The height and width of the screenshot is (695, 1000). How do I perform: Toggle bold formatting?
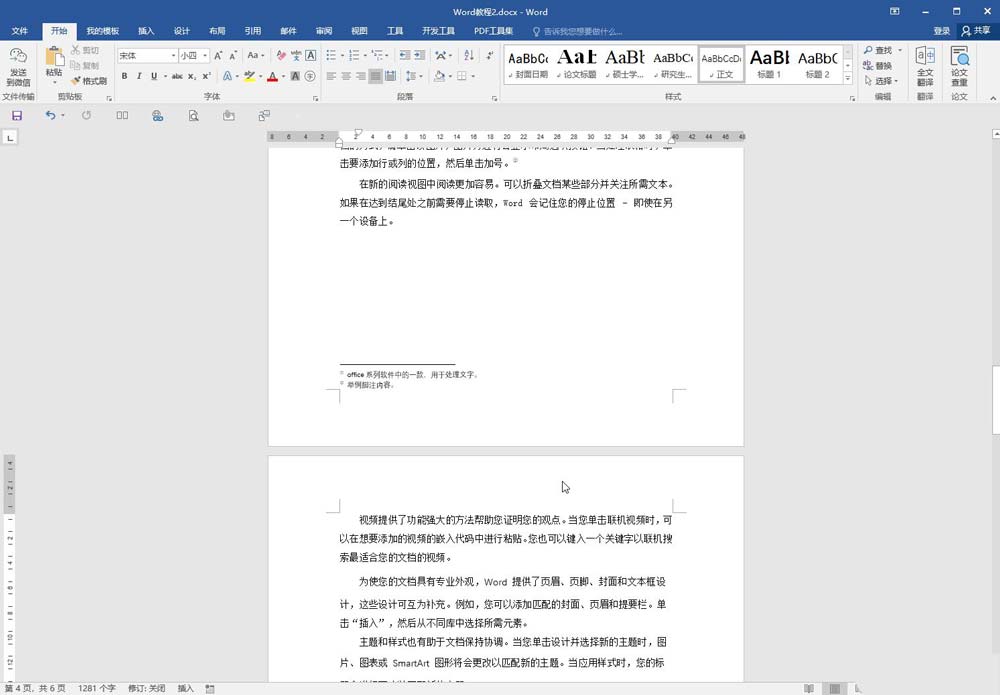pos(124,76)
